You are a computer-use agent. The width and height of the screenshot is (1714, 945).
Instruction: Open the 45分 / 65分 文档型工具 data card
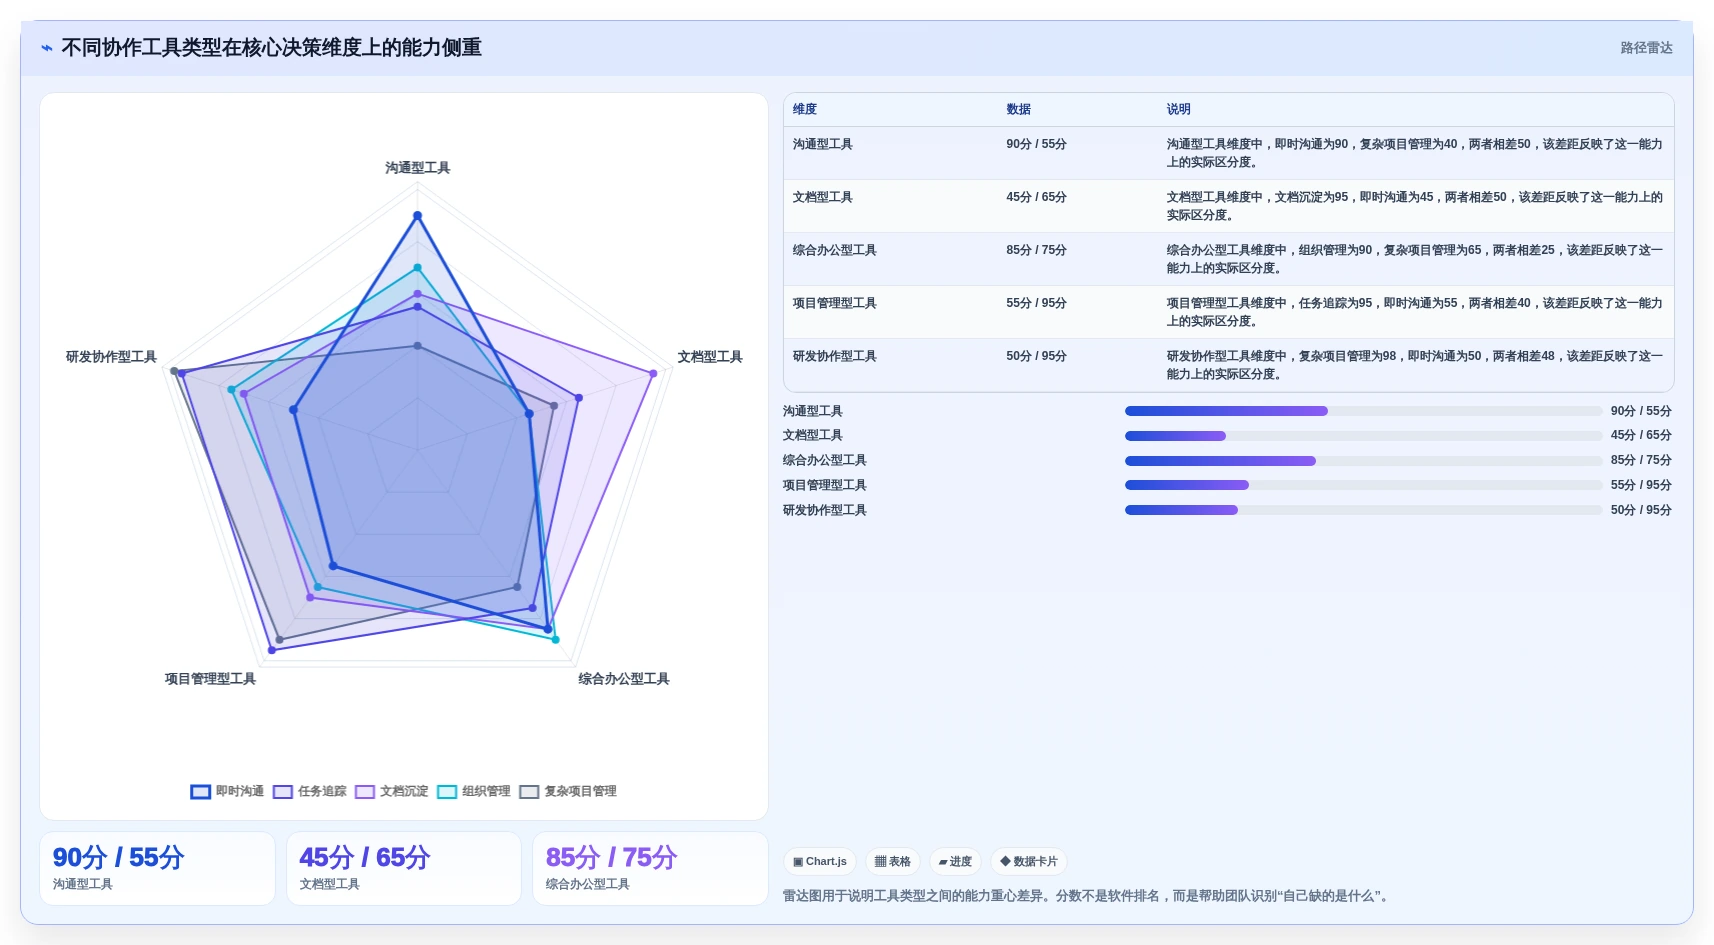point(404,869)
